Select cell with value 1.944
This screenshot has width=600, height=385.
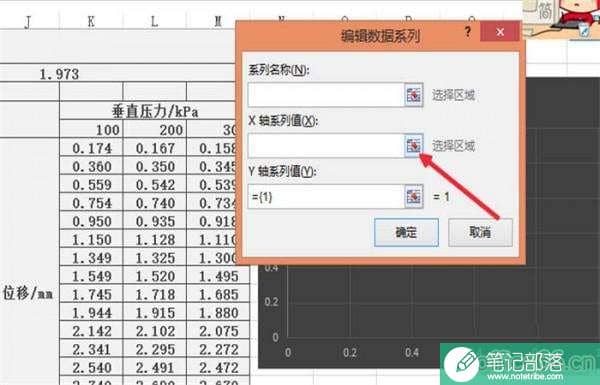91,313
